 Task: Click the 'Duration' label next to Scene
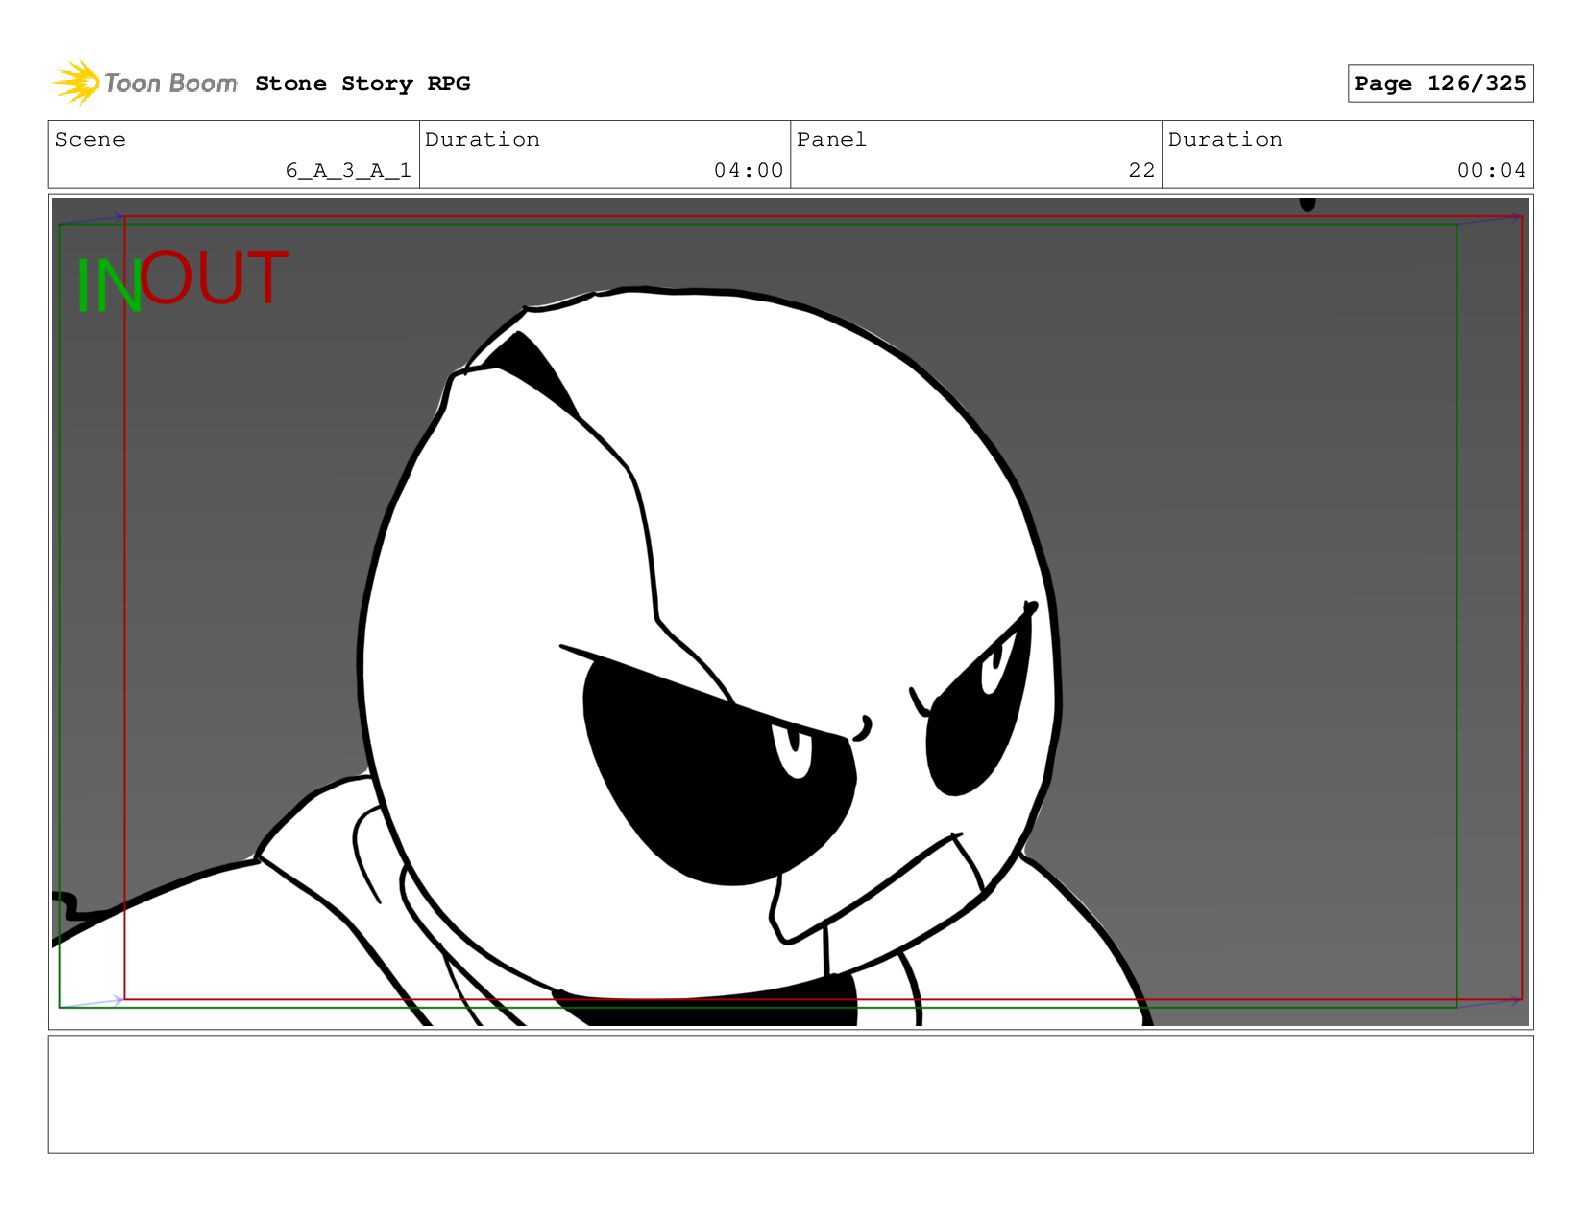482,140
